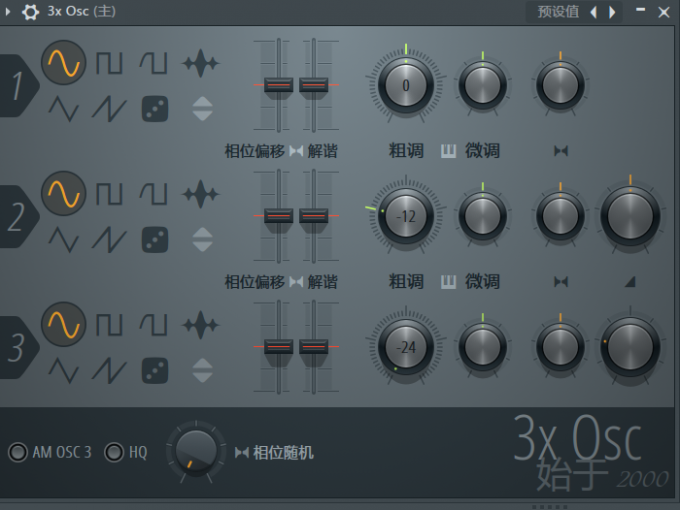Toggle oscillator 3 invert arrows
This screenshot has width=680, height=510.
coord(203,370)
